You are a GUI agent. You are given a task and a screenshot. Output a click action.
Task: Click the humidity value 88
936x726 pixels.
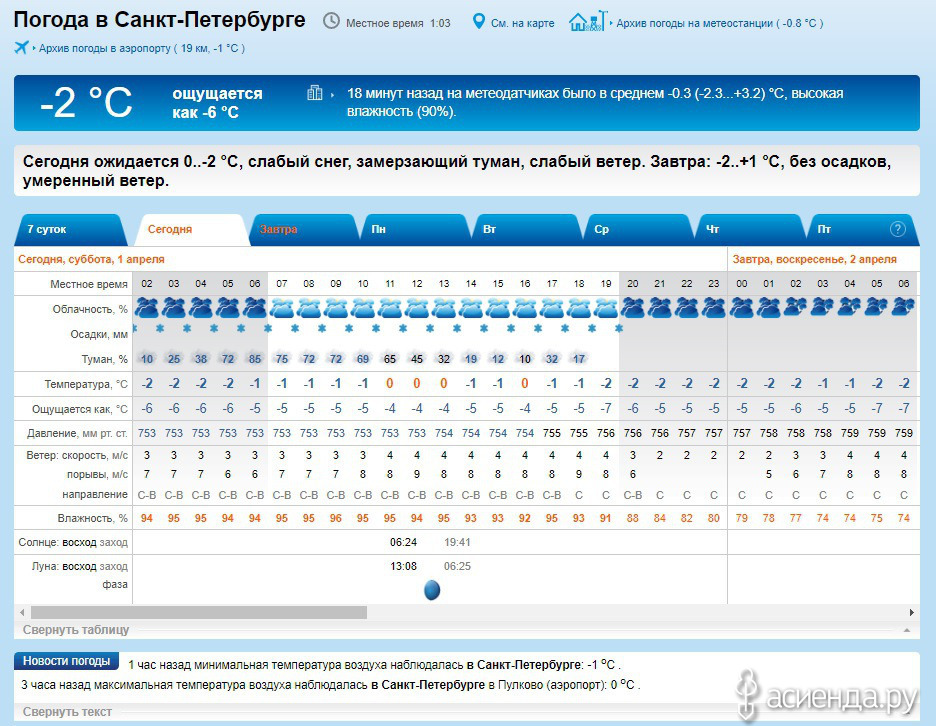[x=633, y=518]
